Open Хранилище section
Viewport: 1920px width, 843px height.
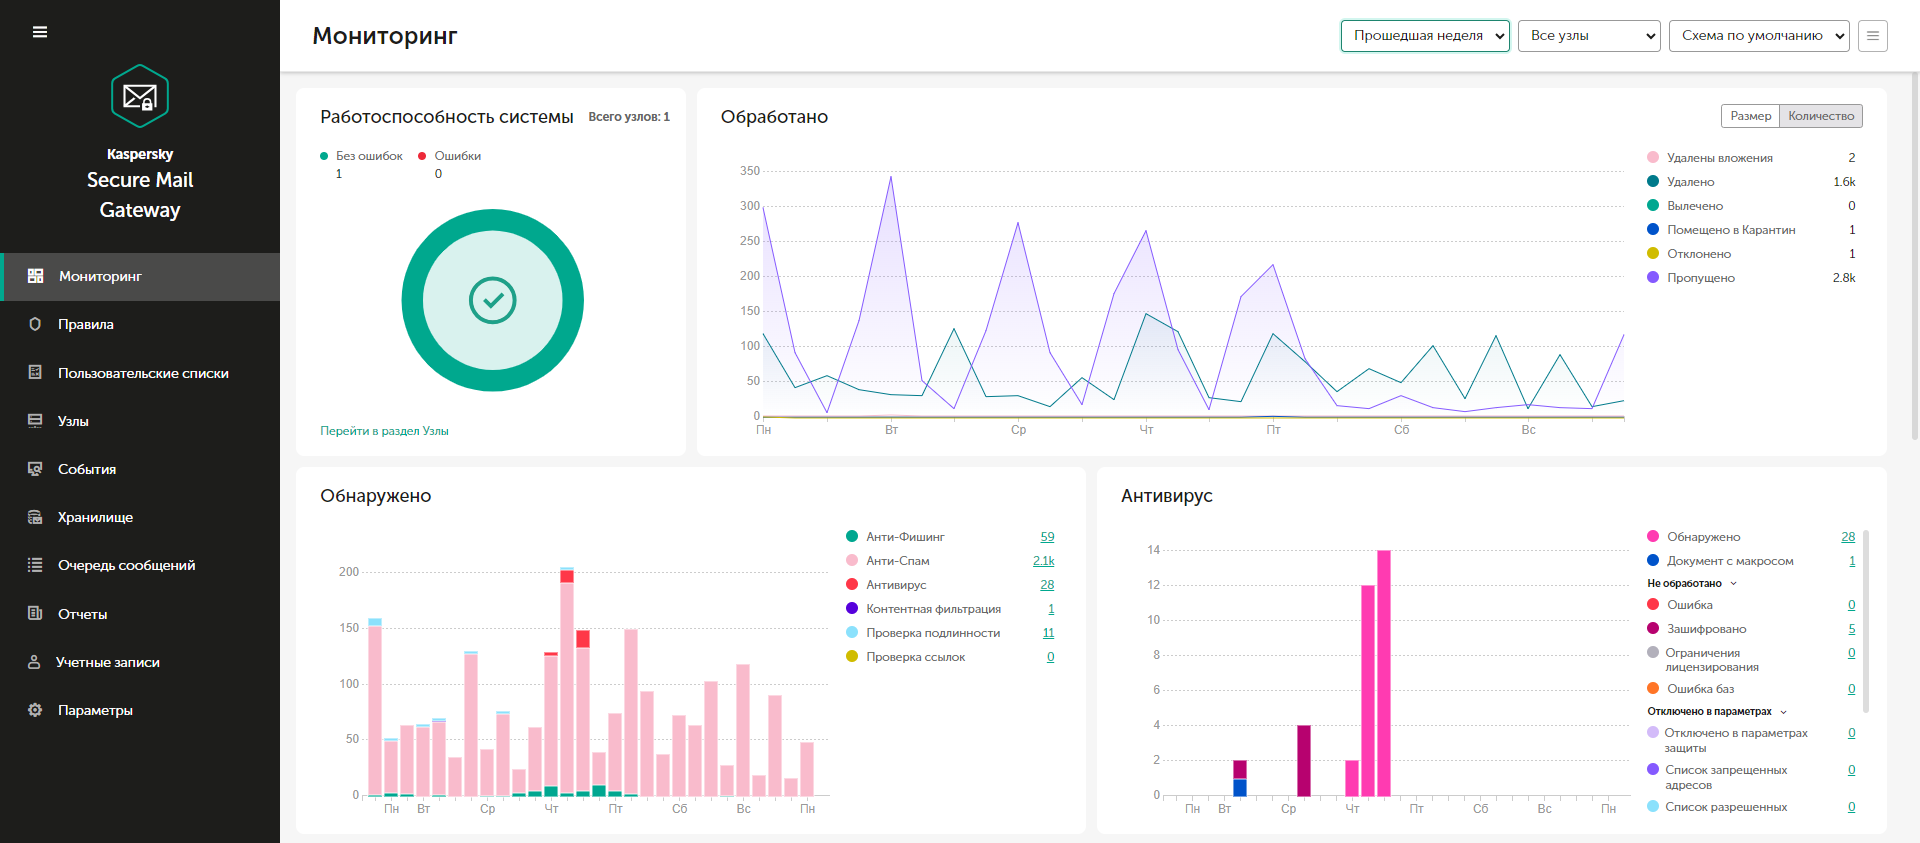140,517
